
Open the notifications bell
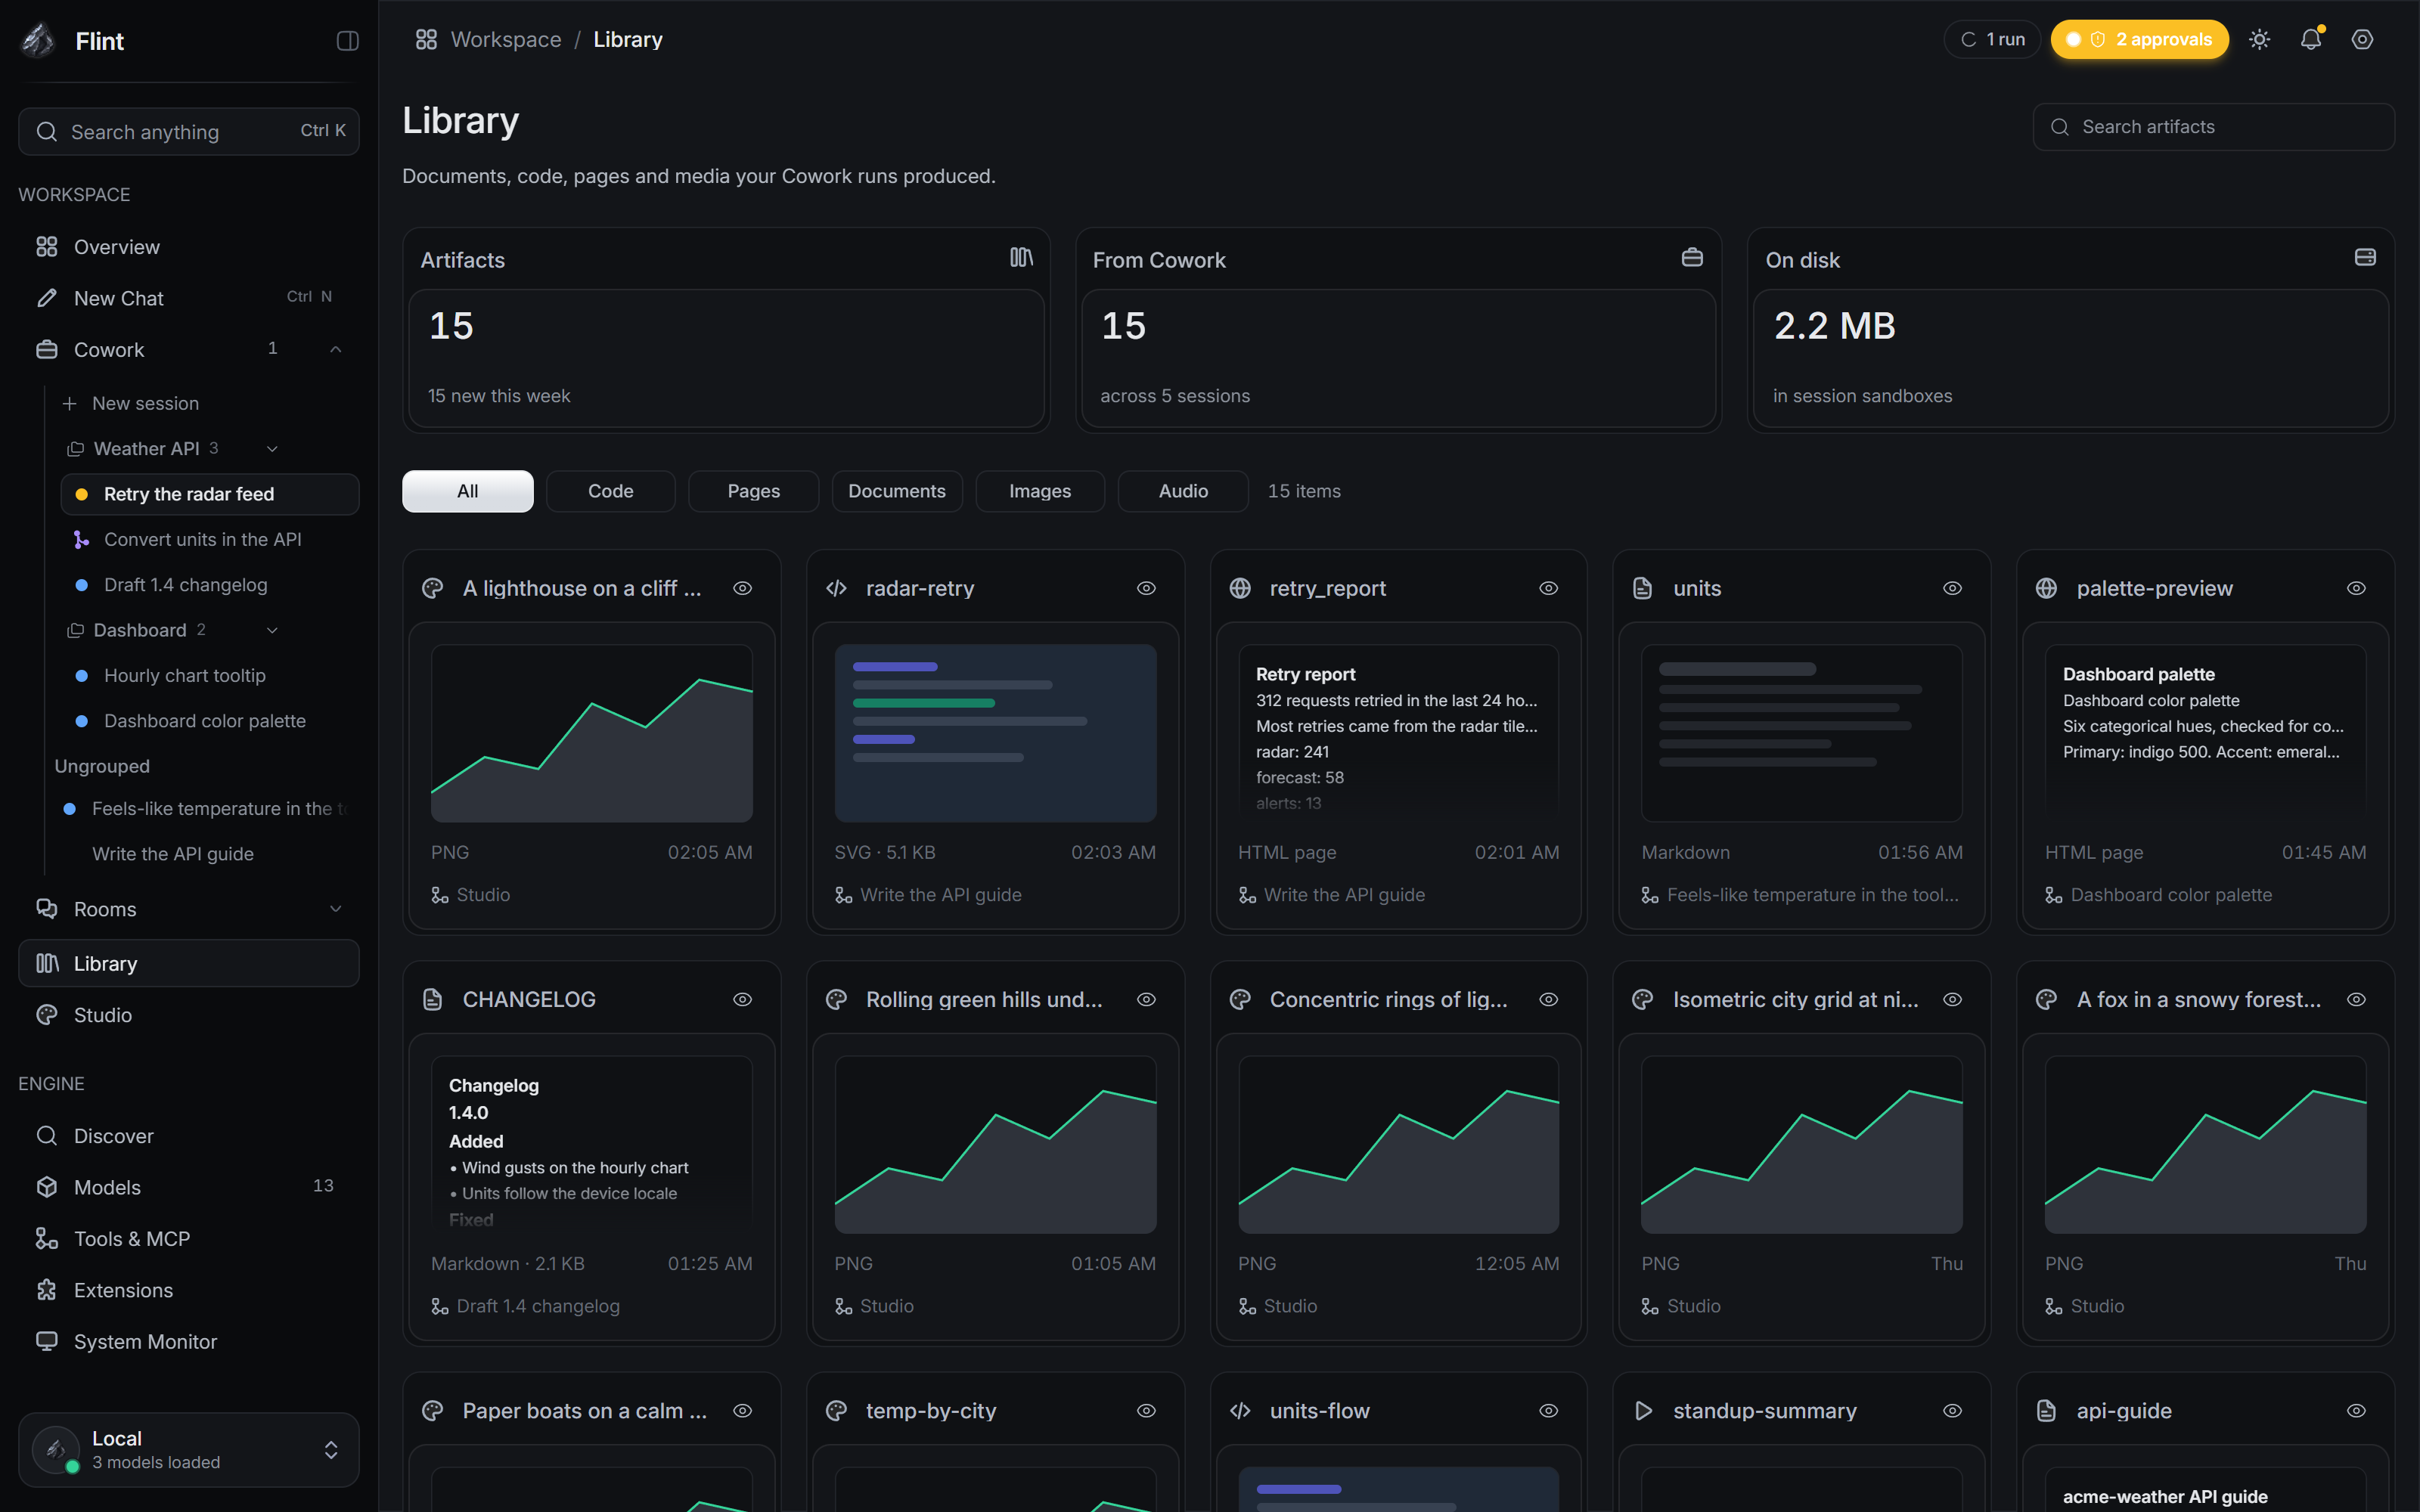click(2310, 40)
